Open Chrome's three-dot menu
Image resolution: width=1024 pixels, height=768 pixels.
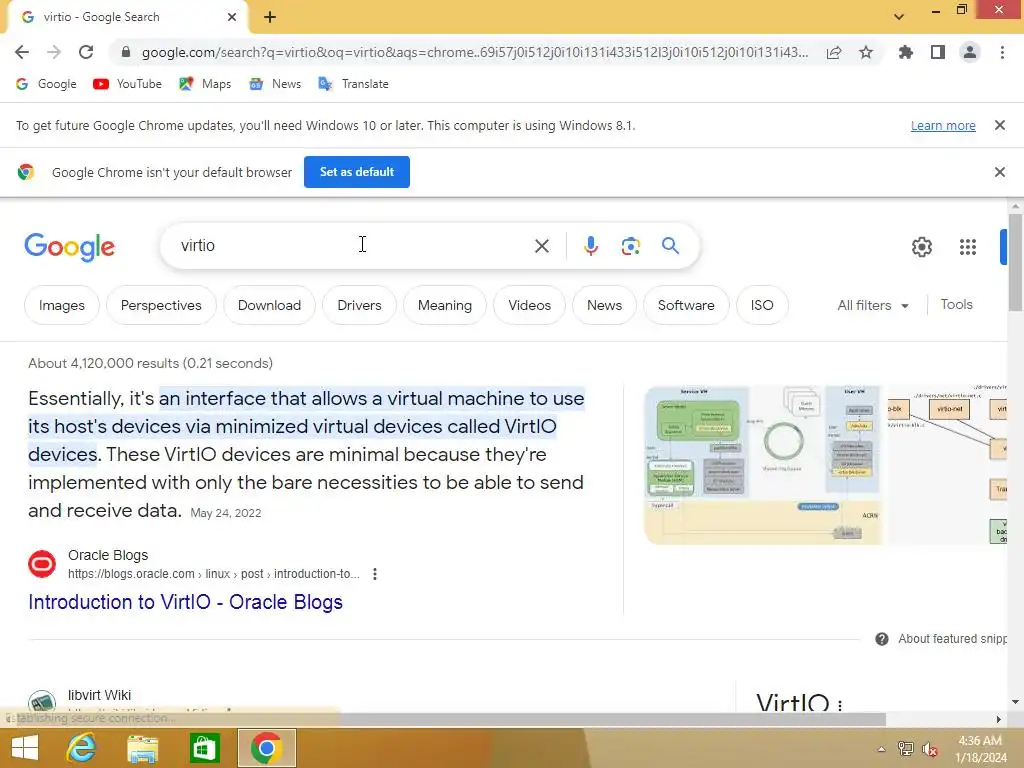1002,52
